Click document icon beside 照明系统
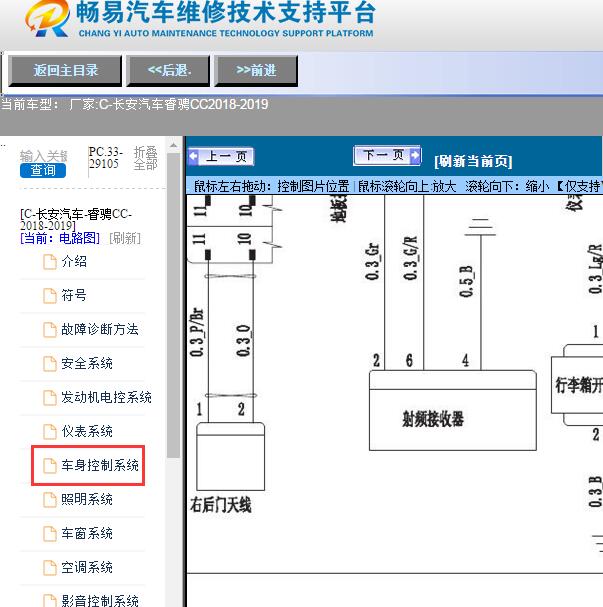 coord(50,499)
